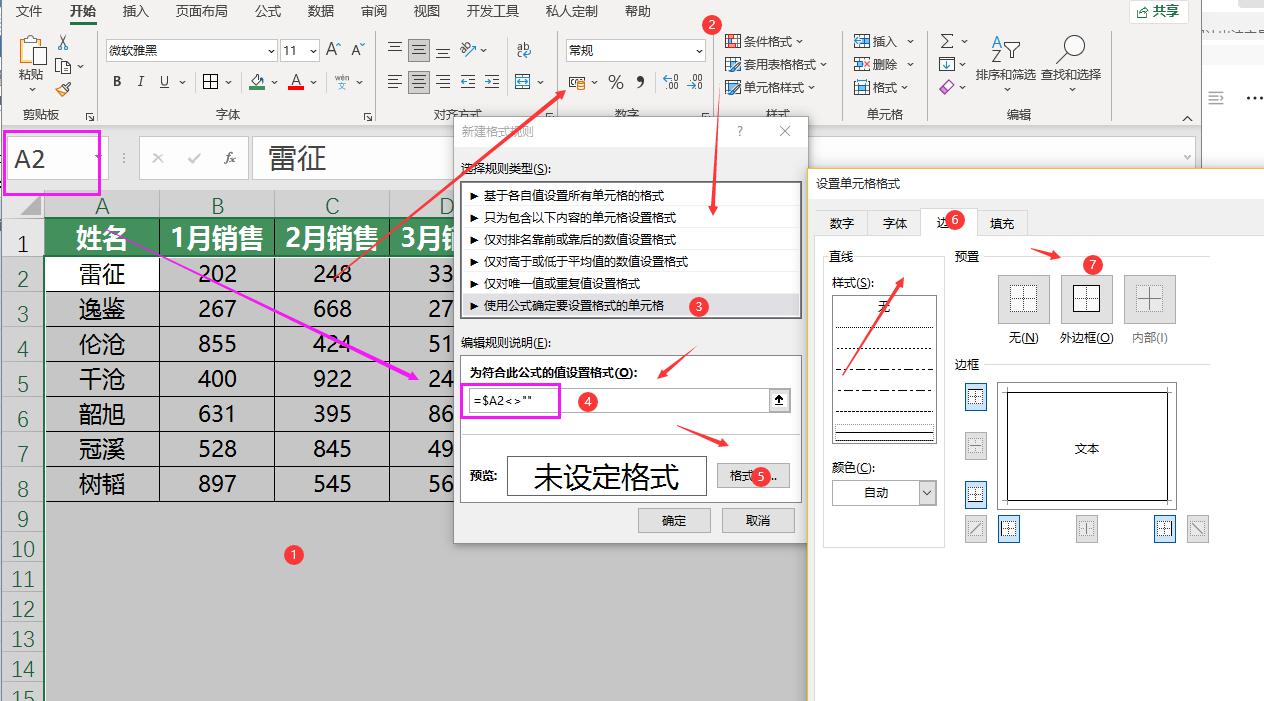Apply Percent style format
The image size is (1264, 701).
(x=616, y=82)
